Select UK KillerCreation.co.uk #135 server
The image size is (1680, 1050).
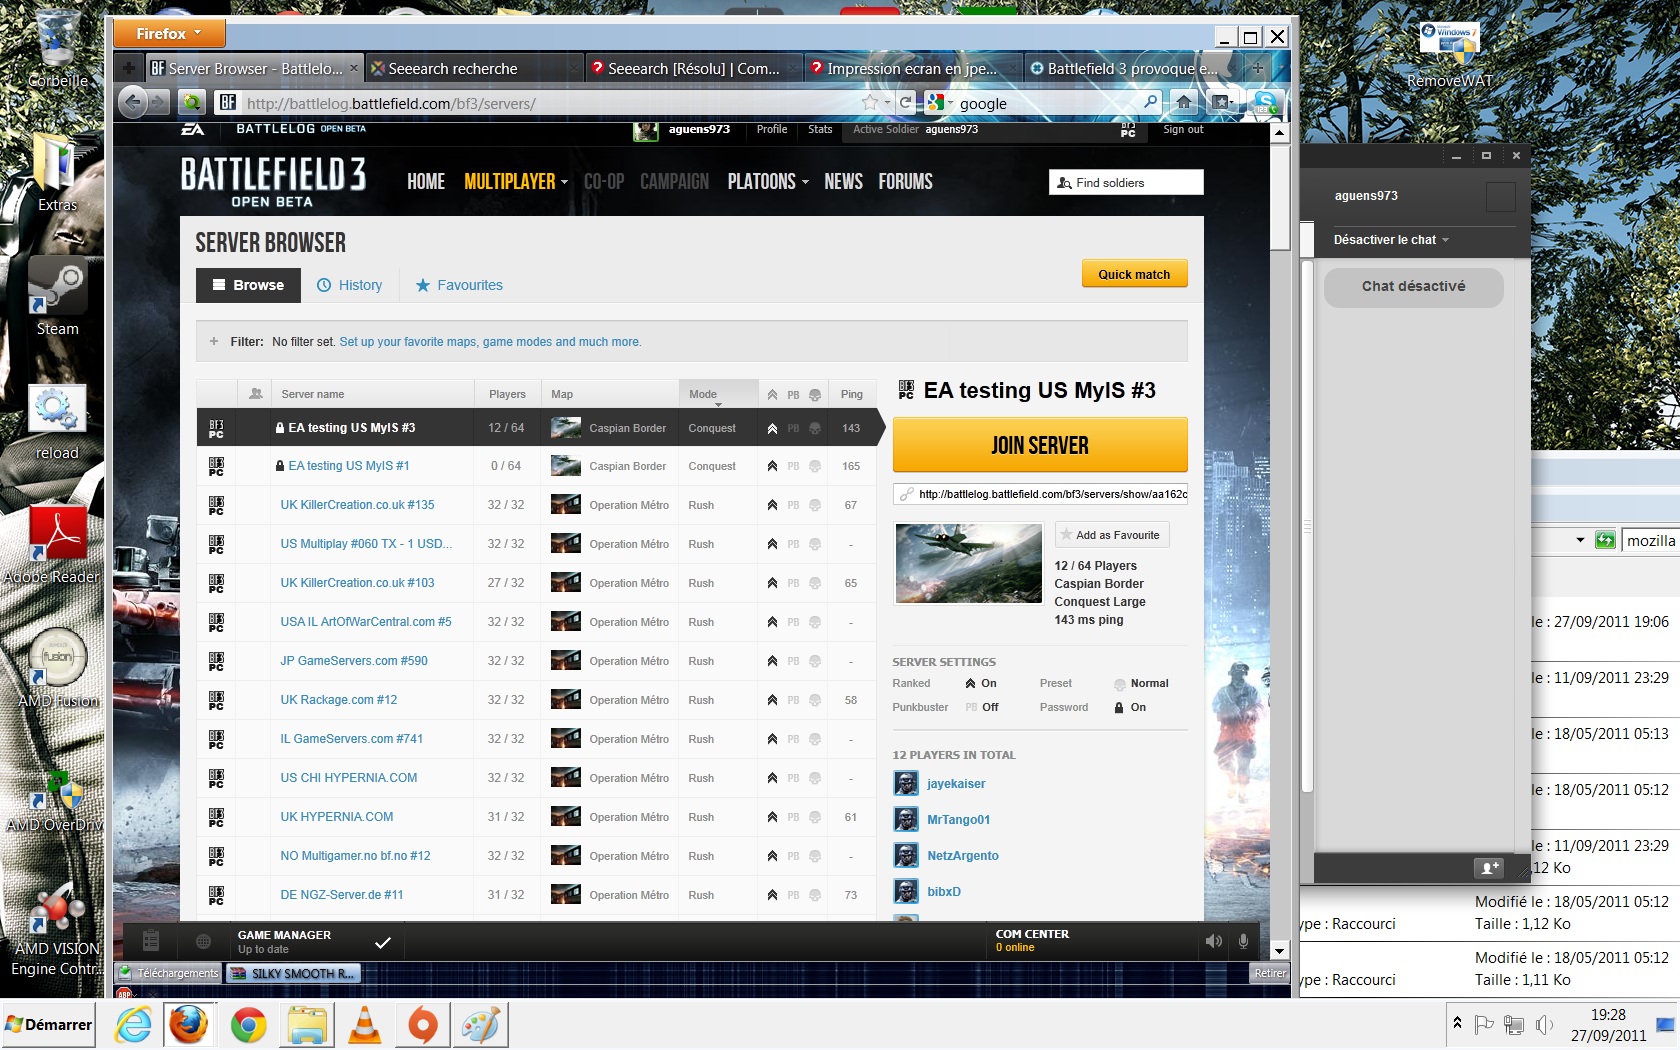[x=357, y=505]
